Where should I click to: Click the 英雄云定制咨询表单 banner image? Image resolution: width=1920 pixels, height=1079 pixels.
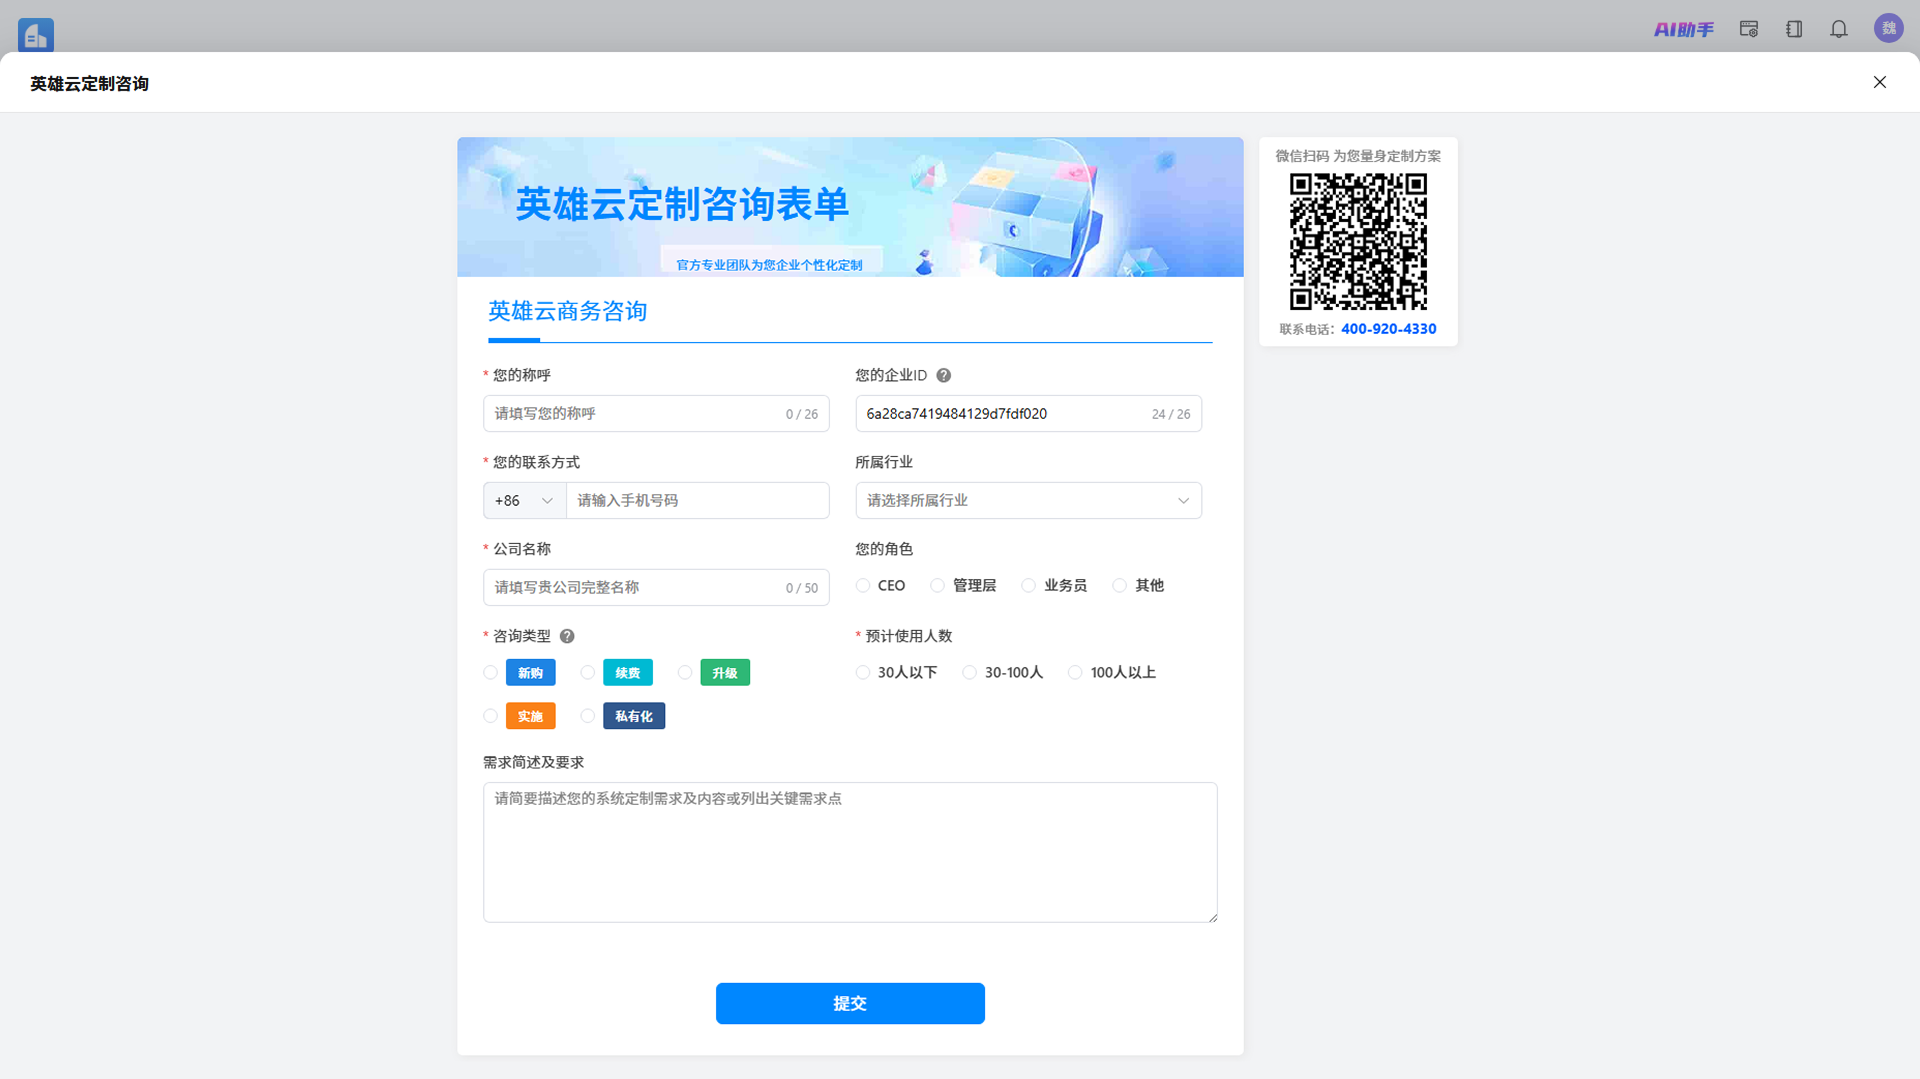pyautogui.click(x=850, y=207)
